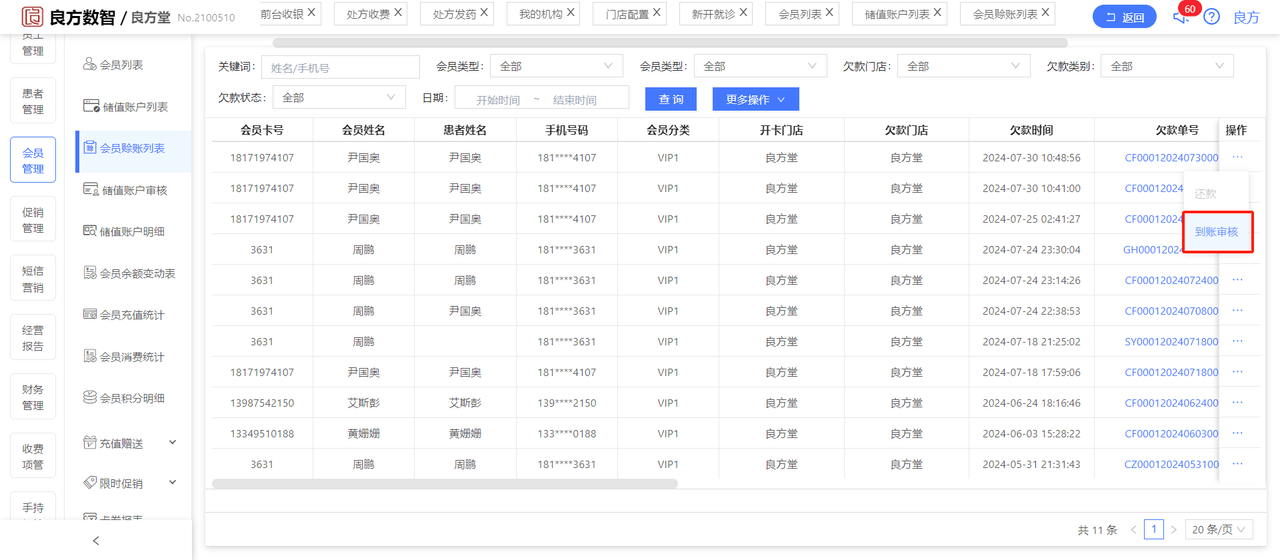This screenshot has width=1280, height=560.
Task: Click the 良方数智 logo icon
Action: (33, 16)
